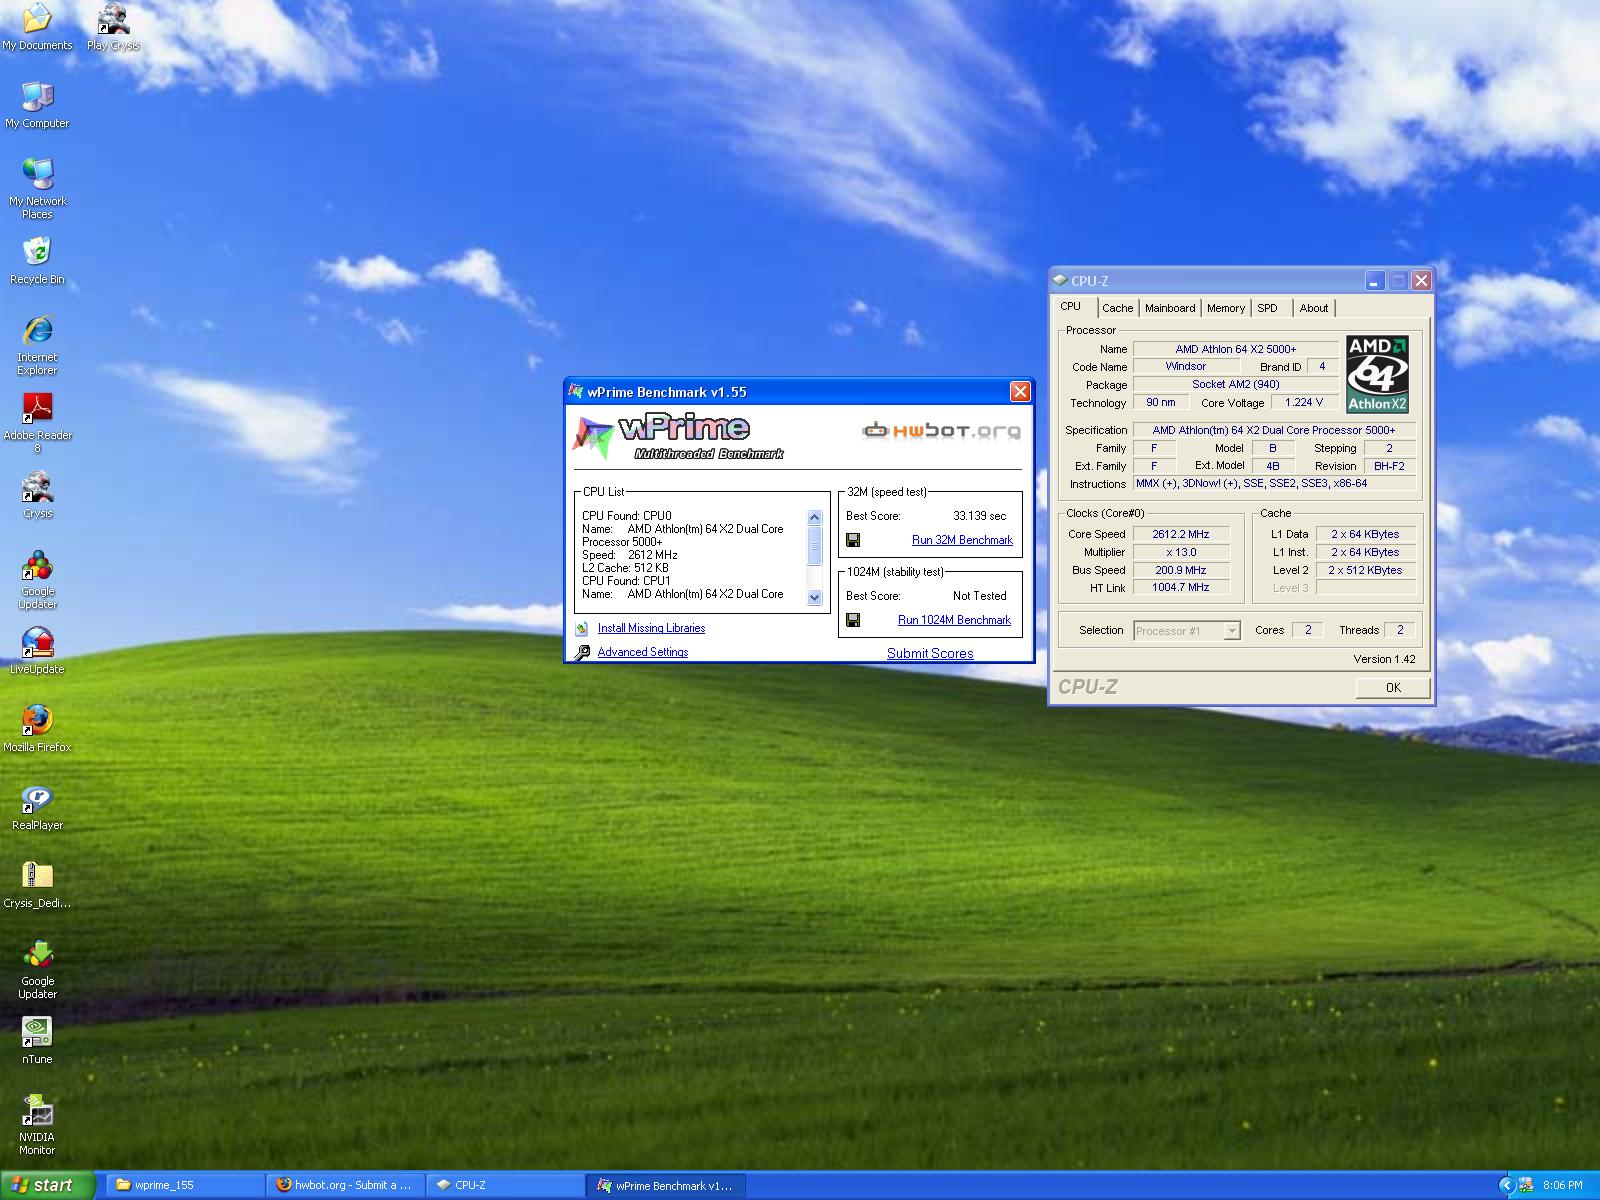The width and height of the screenshot is (1600, 1200).
Task: Select the Mozilla Firefox shortcut
Action: click(37, 728)
